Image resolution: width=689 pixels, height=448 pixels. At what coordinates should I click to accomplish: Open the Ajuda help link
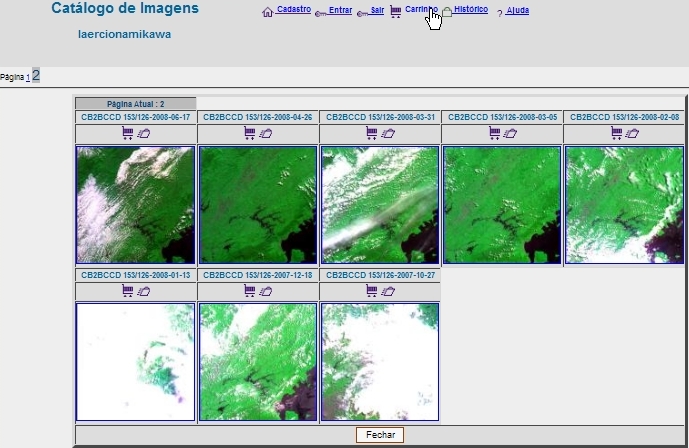pyautogui.click(x=517, y=11)
